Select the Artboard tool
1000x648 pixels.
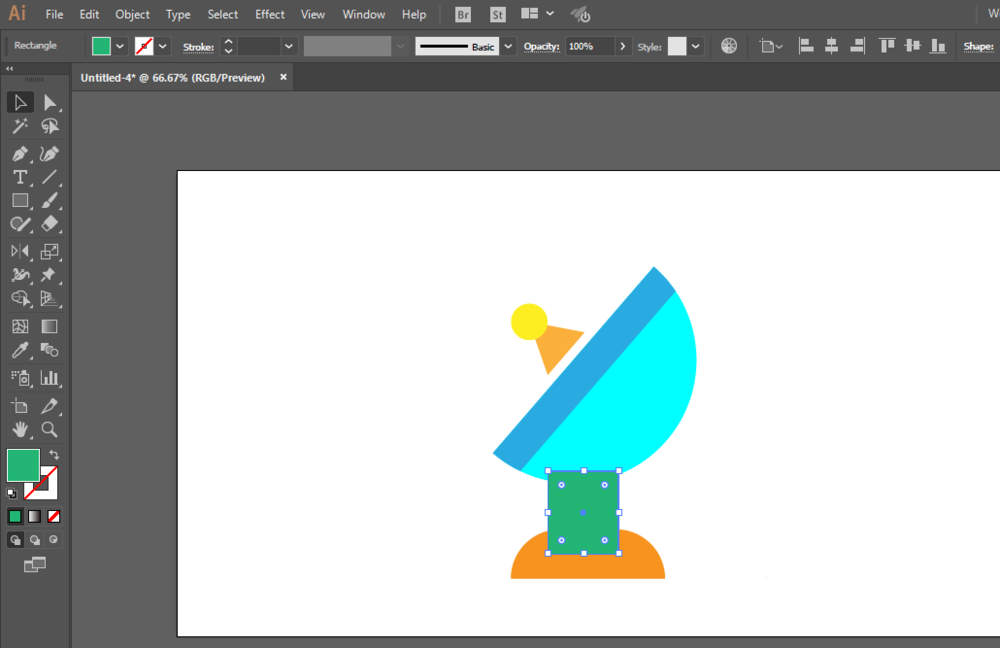click(x=20, y=406)
